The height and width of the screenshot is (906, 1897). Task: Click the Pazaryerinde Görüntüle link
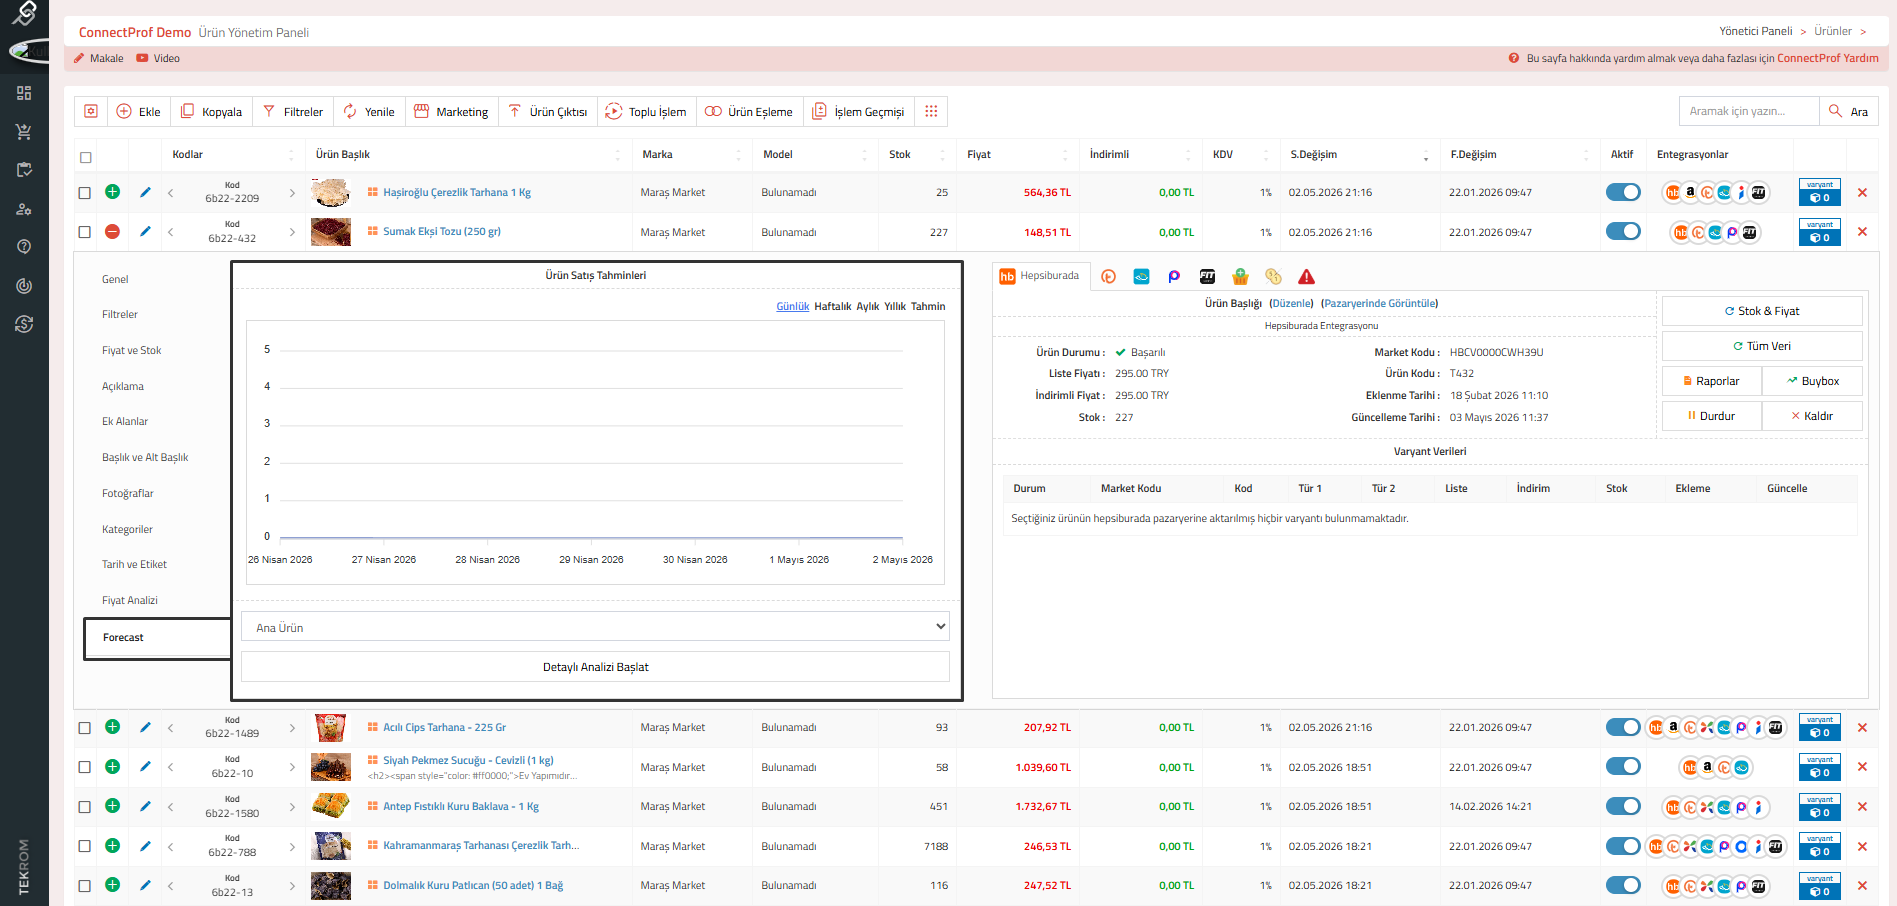point(1379,303)
